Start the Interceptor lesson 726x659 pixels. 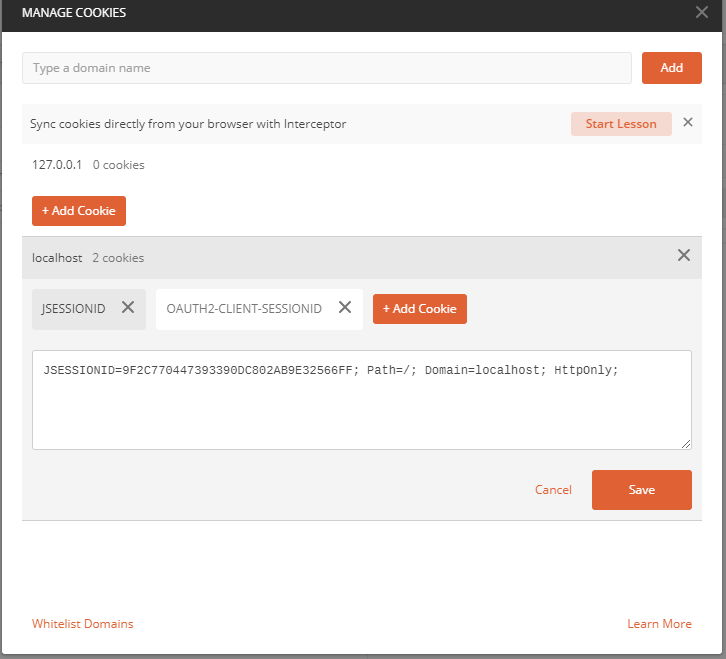coord(621,124)
